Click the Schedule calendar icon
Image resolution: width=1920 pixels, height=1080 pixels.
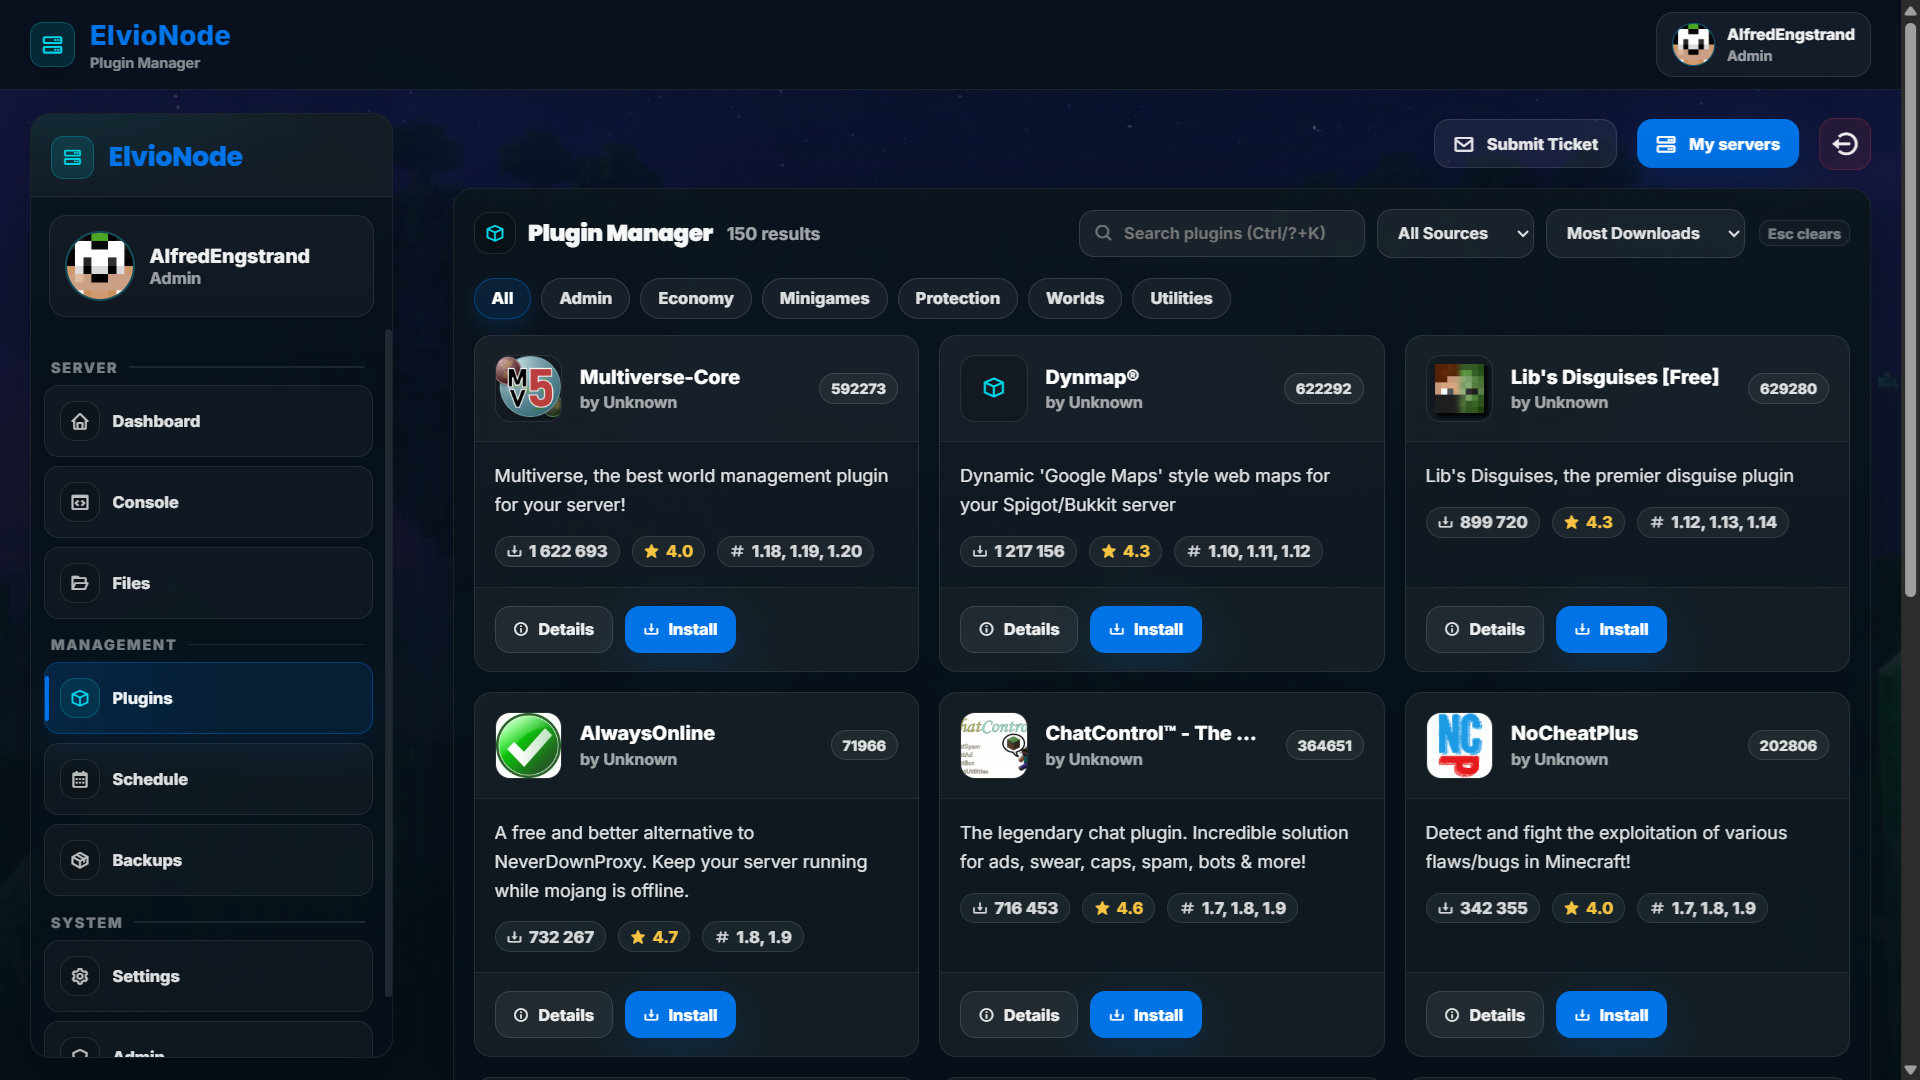click(x=80, y=779)
